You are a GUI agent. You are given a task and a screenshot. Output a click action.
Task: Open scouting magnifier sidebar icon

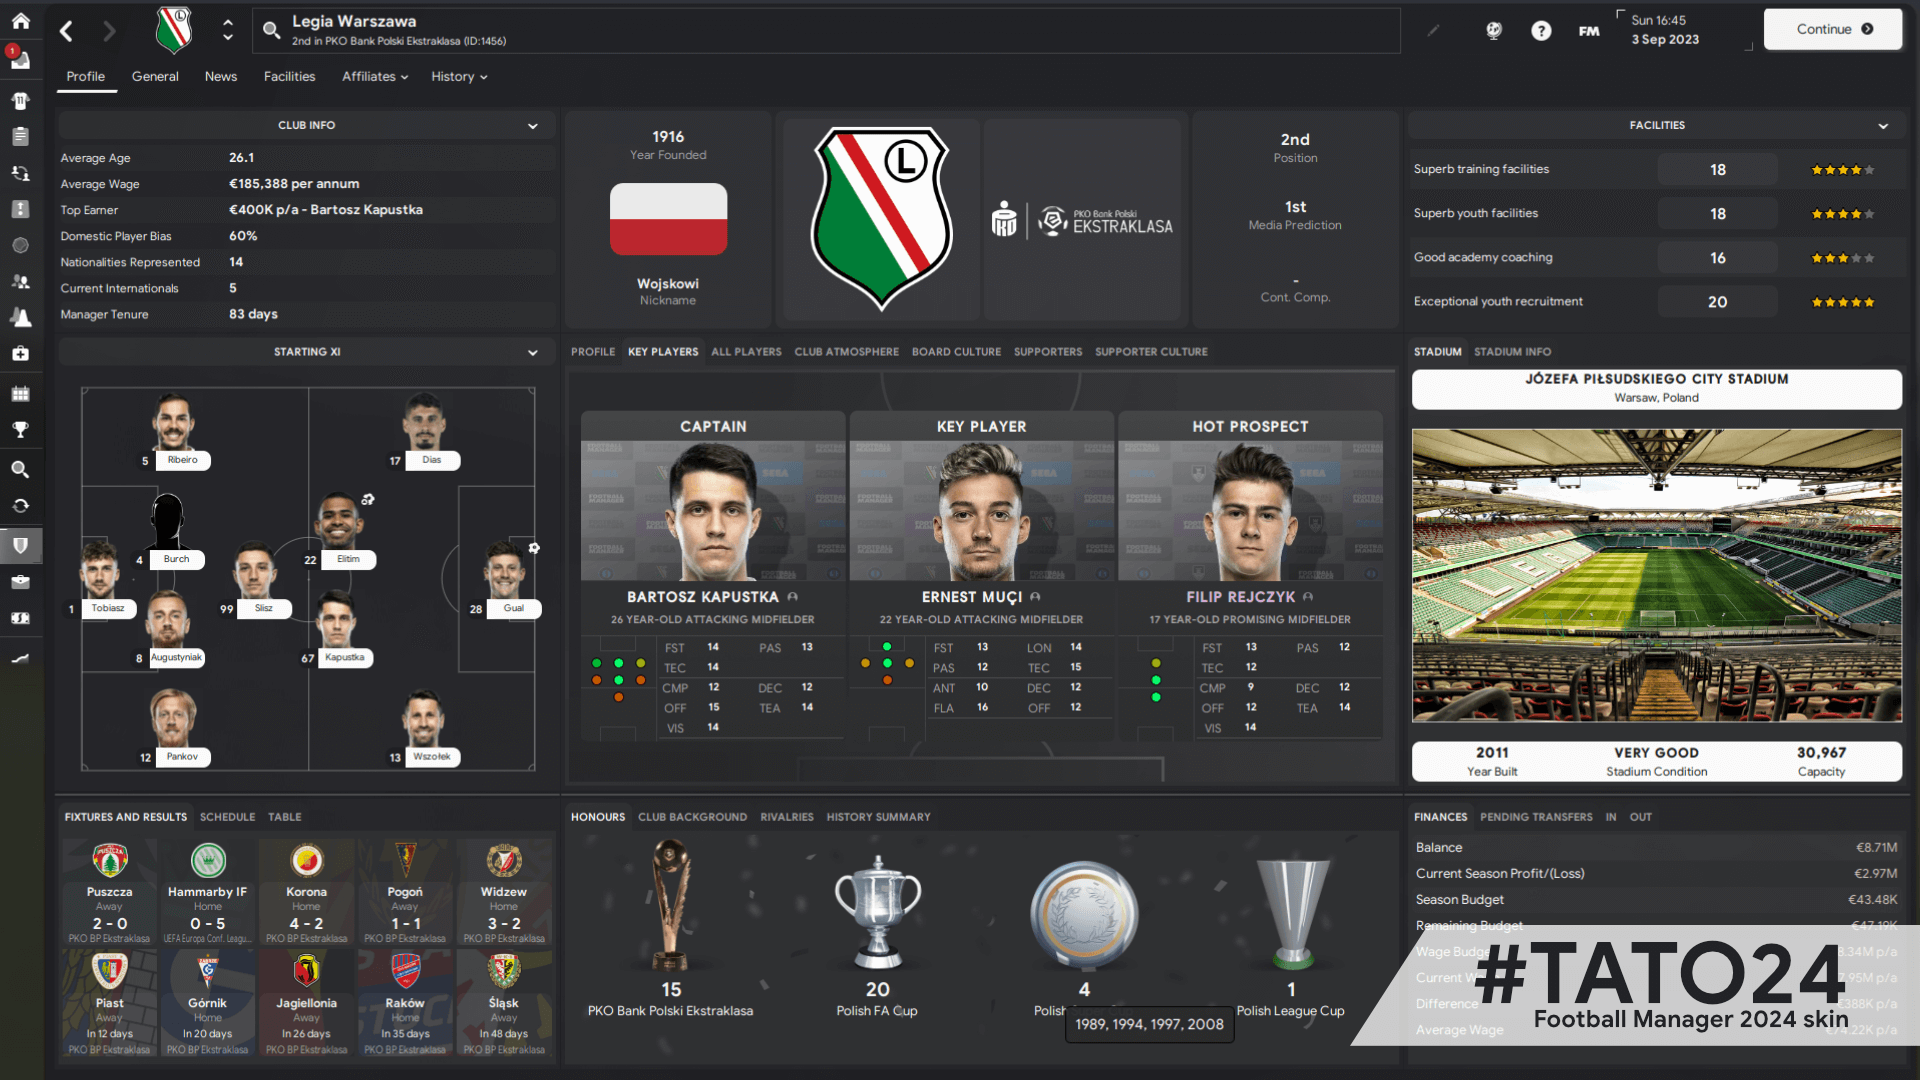tap(20, 469)
